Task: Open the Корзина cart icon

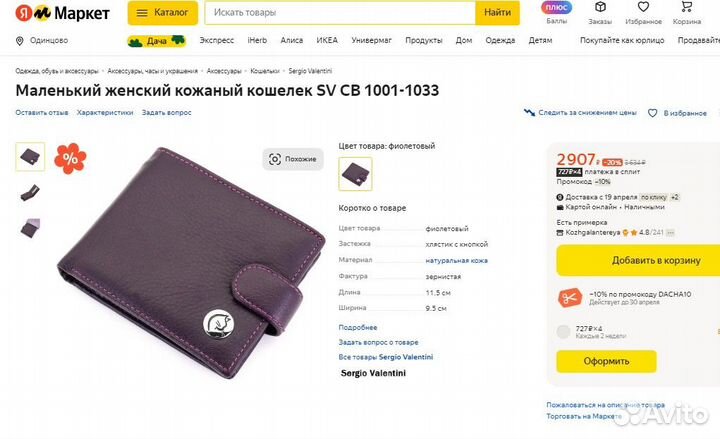Action: [x=686, y=7]
